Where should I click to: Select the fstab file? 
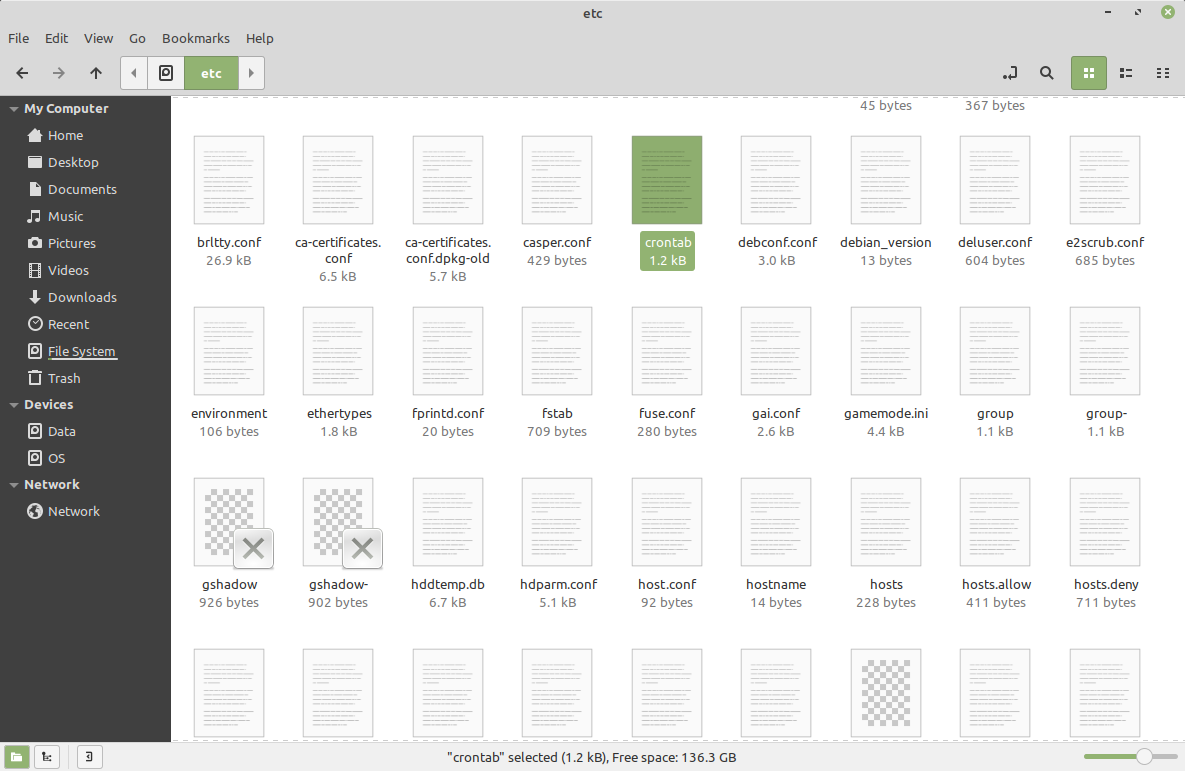click(x=557, y=351)
